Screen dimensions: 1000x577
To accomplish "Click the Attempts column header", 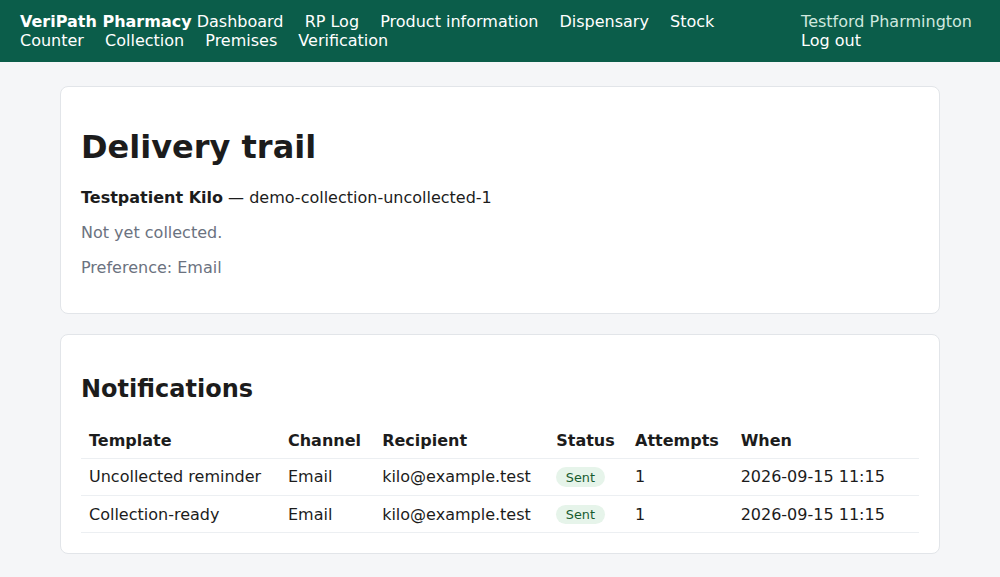I will 677,441.
